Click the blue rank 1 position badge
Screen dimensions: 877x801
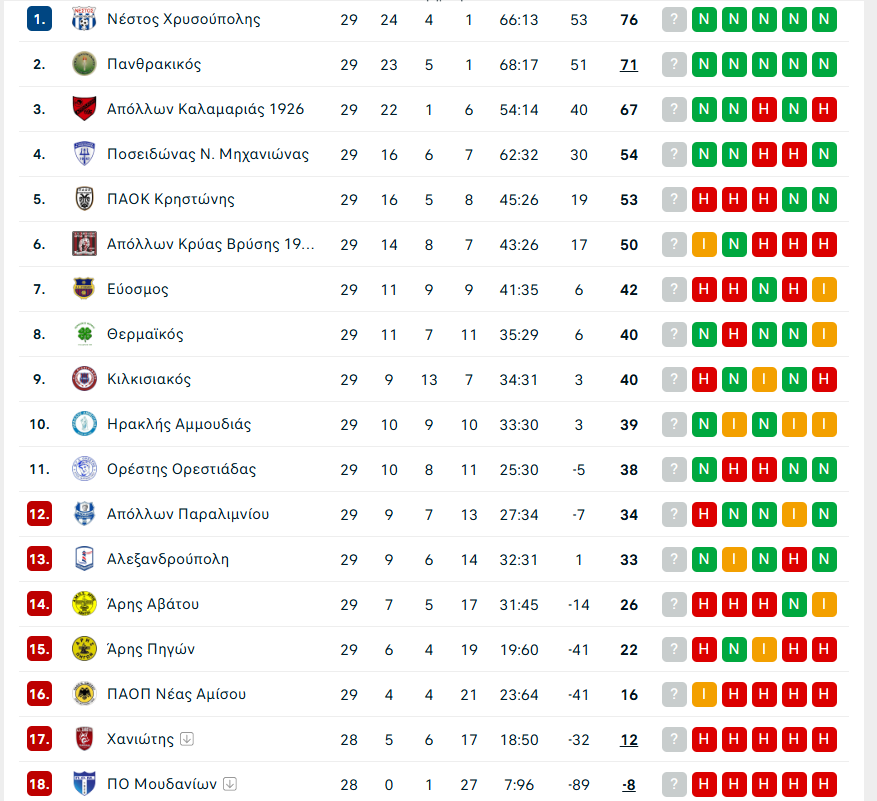click(x=39, y=19)
